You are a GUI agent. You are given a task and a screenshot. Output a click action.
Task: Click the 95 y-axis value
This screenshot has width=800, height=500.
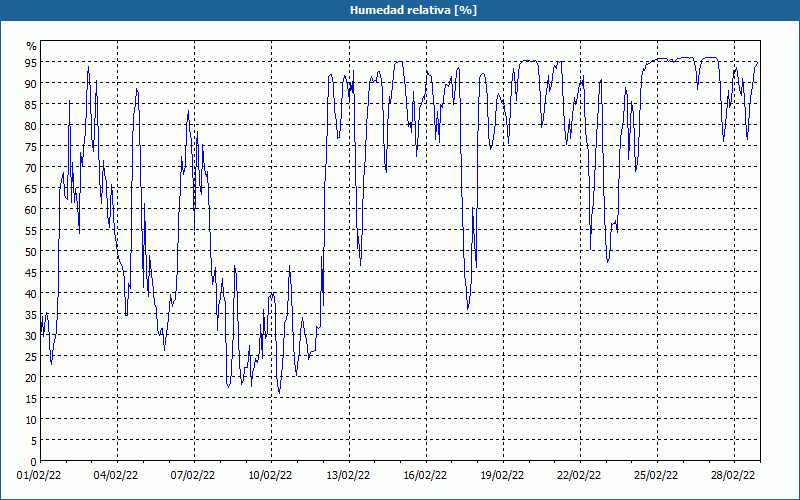(x=31, y=63)
